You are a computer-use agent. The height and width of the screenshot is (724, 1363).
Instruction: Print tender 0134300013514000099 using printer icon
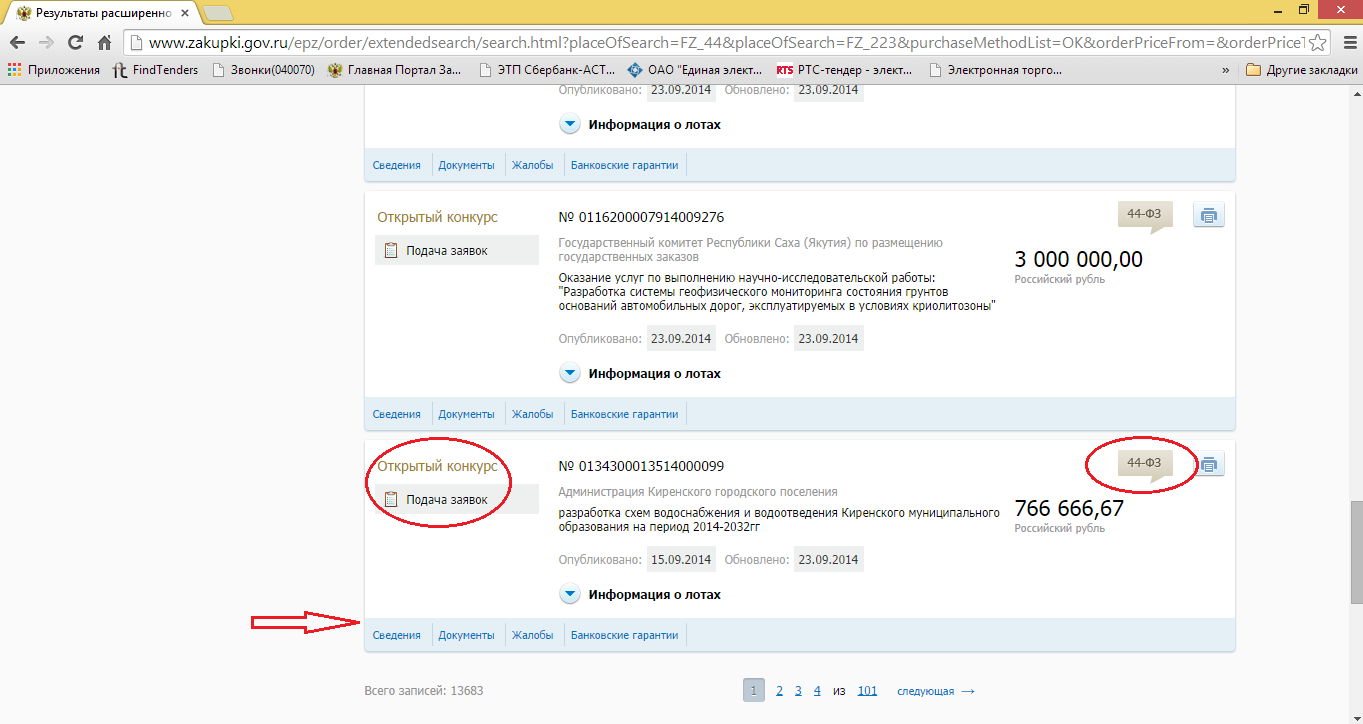tap(1209, 465)
